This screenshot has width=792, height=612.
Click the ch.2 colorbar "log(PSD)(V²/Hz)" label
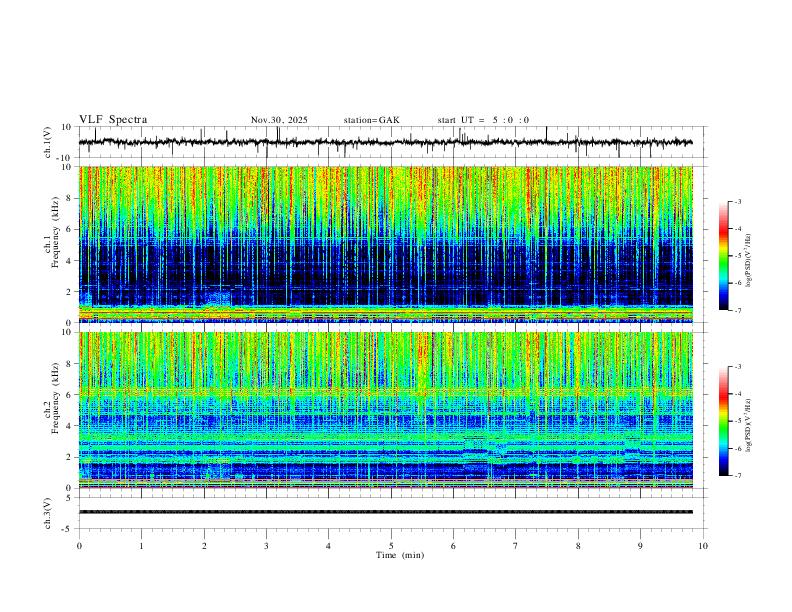pos(749,425)
